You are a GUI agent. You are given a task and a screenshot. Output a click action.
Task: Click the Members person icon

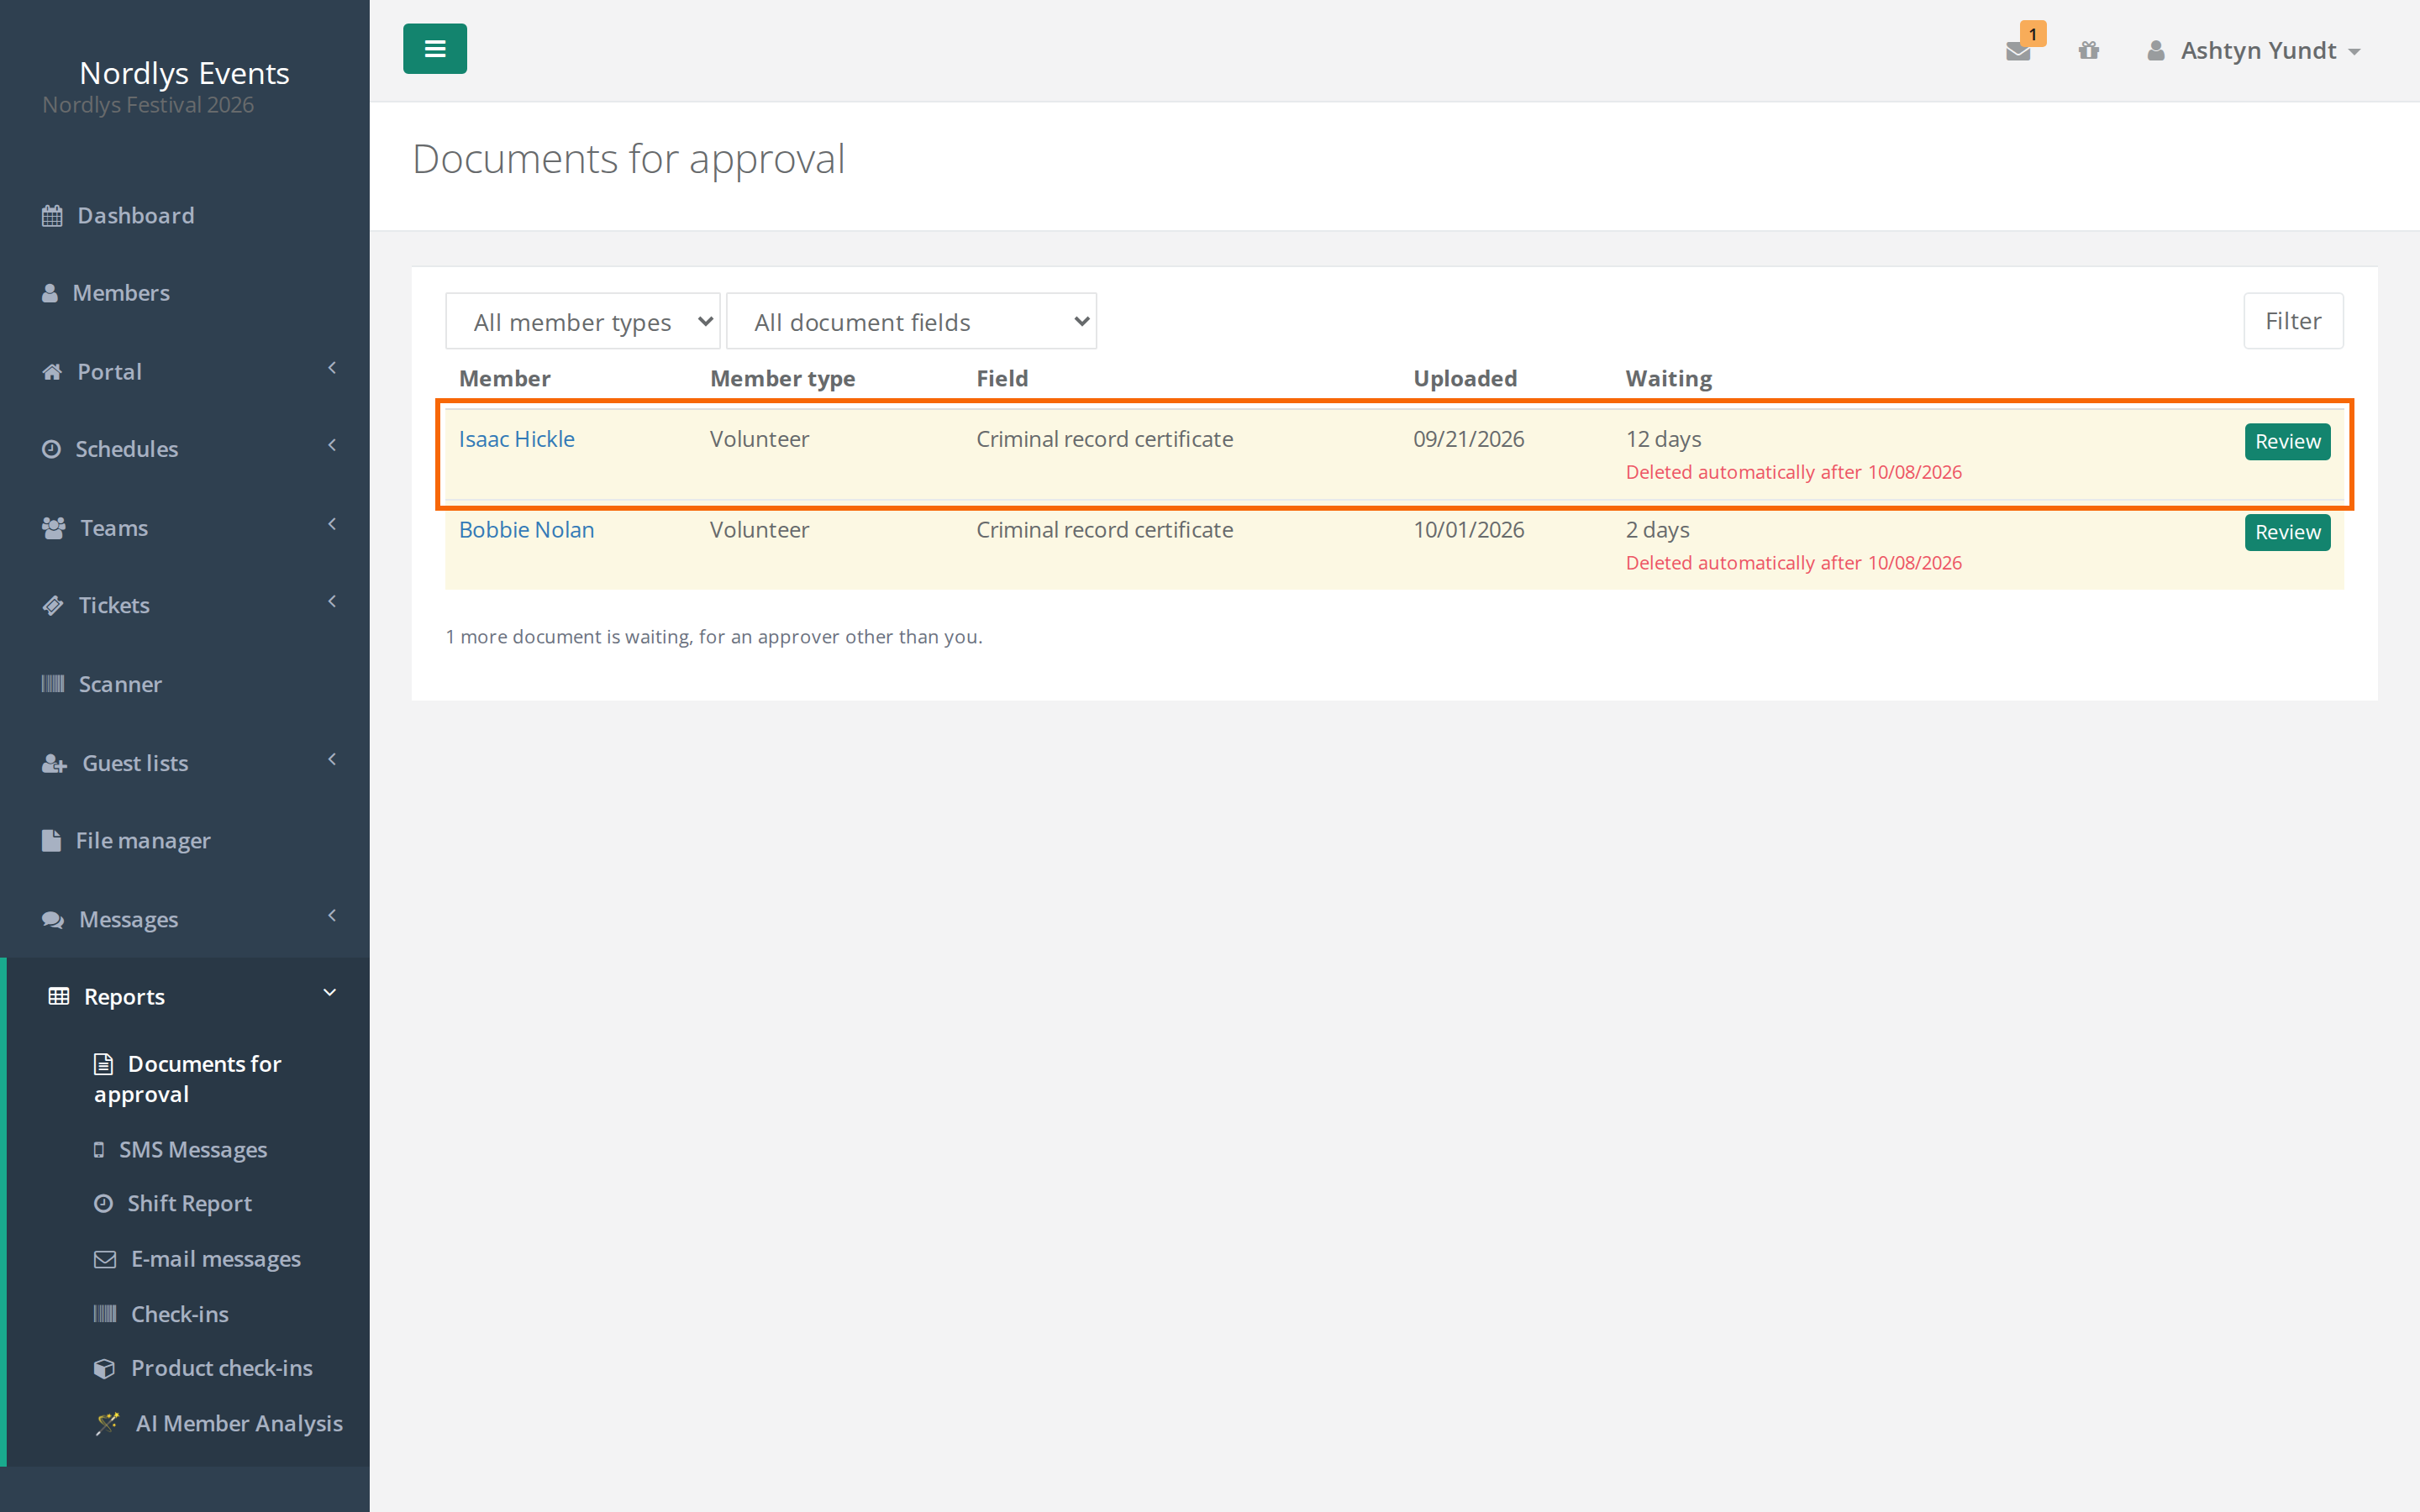[50, 293]
